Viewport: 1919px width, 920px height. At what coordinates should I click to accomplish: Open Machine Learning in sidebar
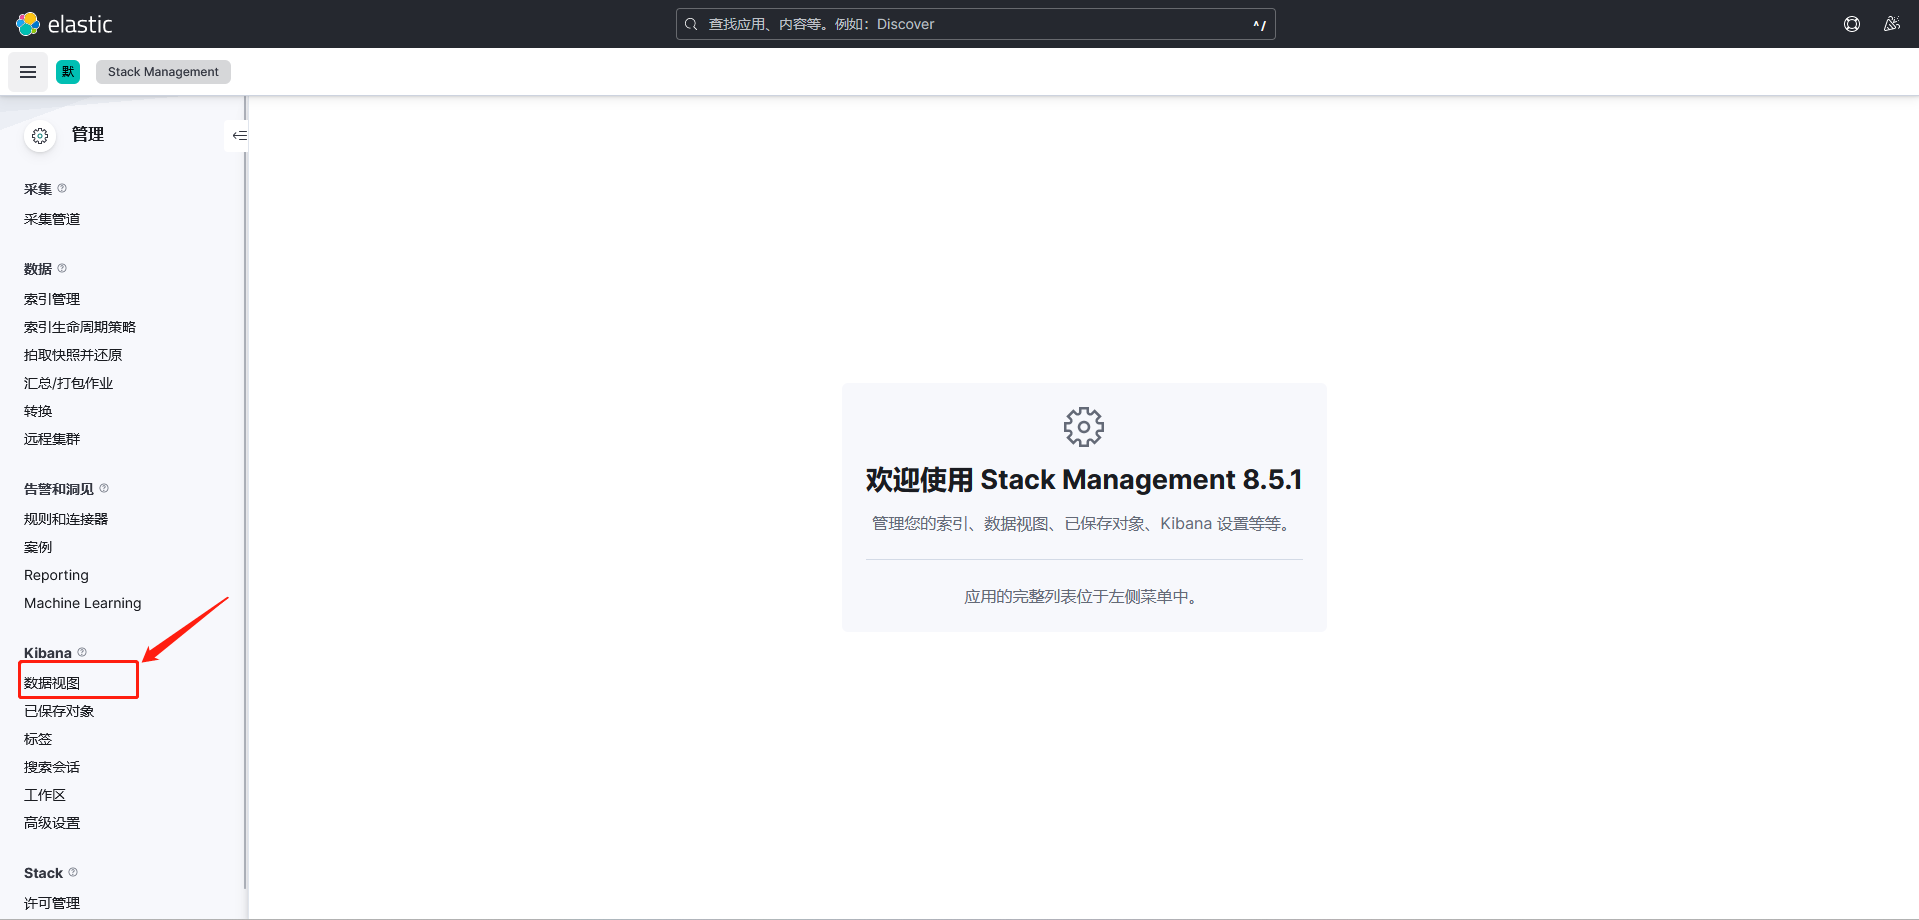tap(83, 603)
